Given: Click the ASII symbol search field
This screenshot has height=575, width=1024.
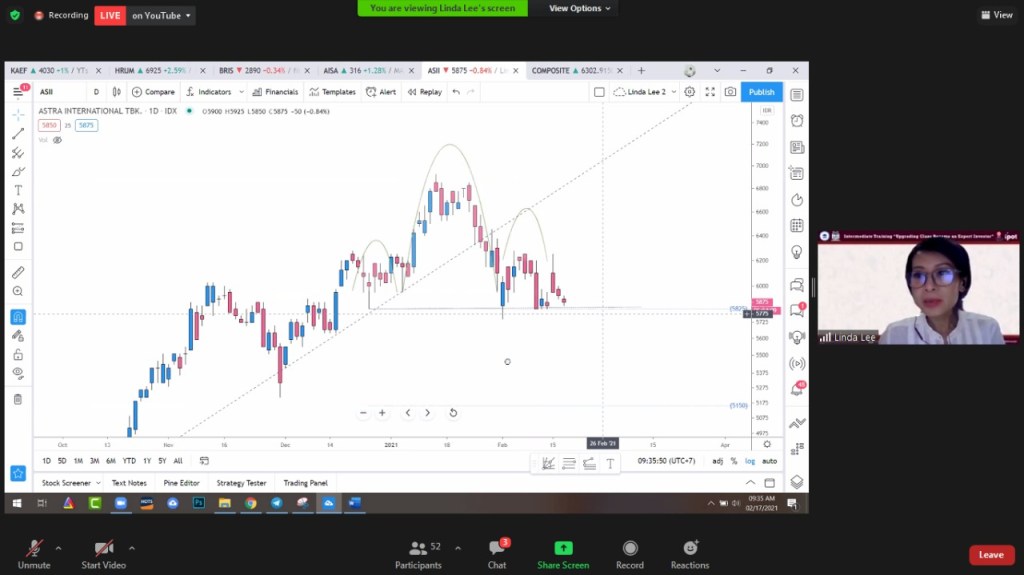Looking at the screenshot, I should [x=60, y=92].
